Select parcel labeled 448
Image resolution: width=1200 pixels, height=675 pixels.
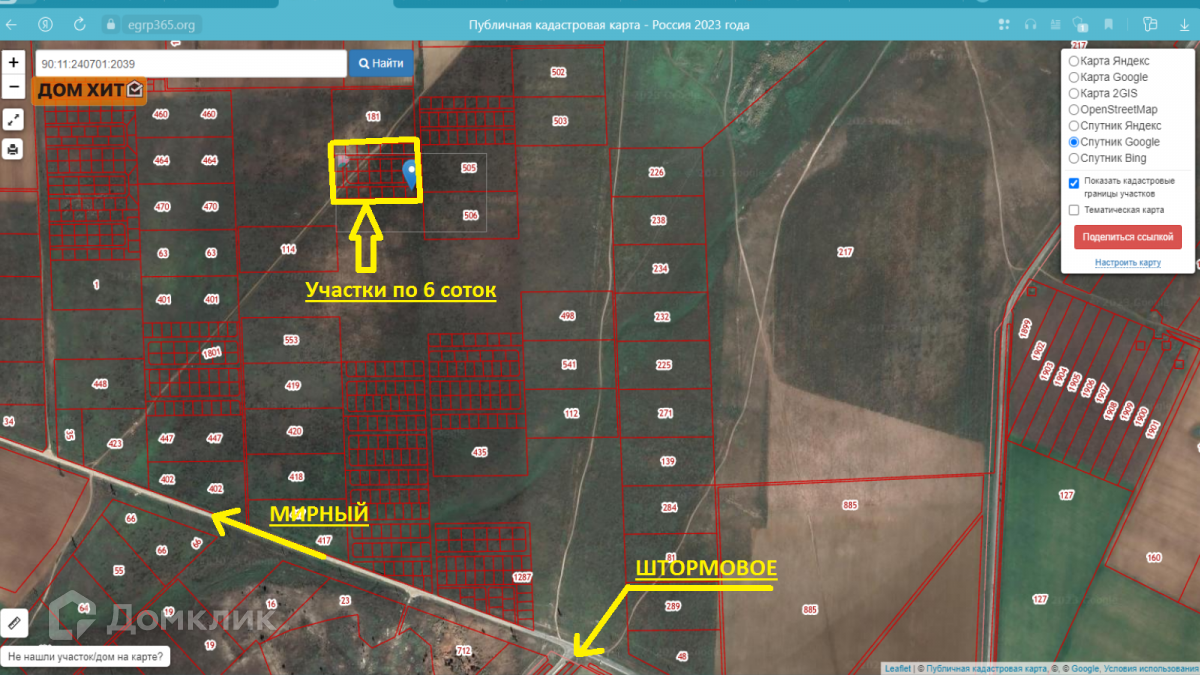pyautogui.click(x=100, y=384)
